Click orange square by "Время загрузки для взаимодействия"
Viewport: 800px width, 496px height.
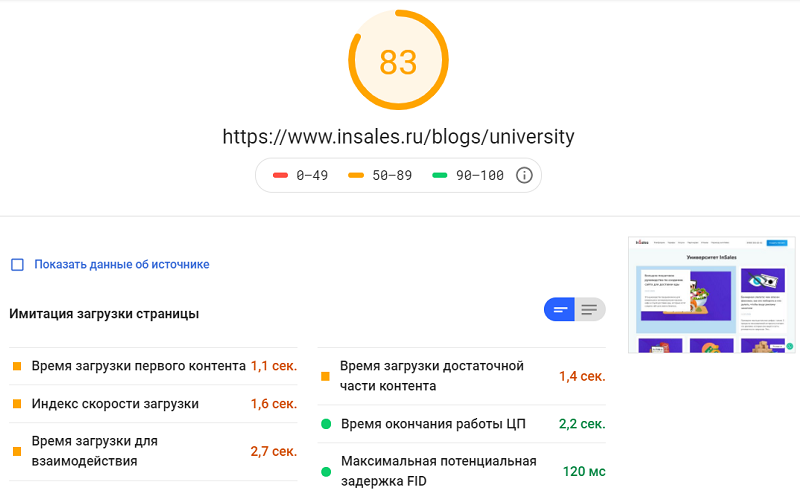[17, 451]
